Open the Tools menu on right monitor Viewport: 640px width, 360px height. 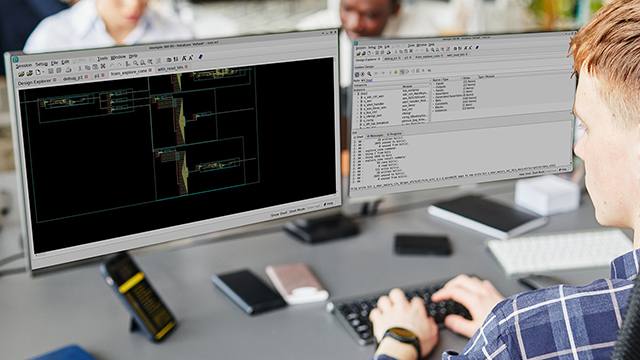pos(411,46)
